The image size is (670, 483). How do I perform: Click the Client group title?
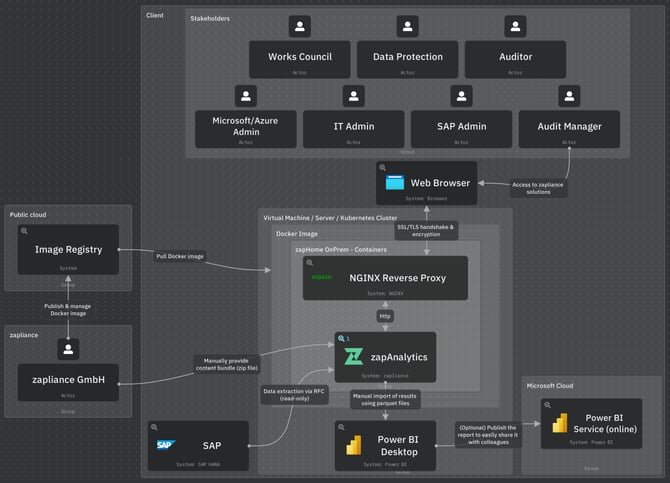(155, 15)
